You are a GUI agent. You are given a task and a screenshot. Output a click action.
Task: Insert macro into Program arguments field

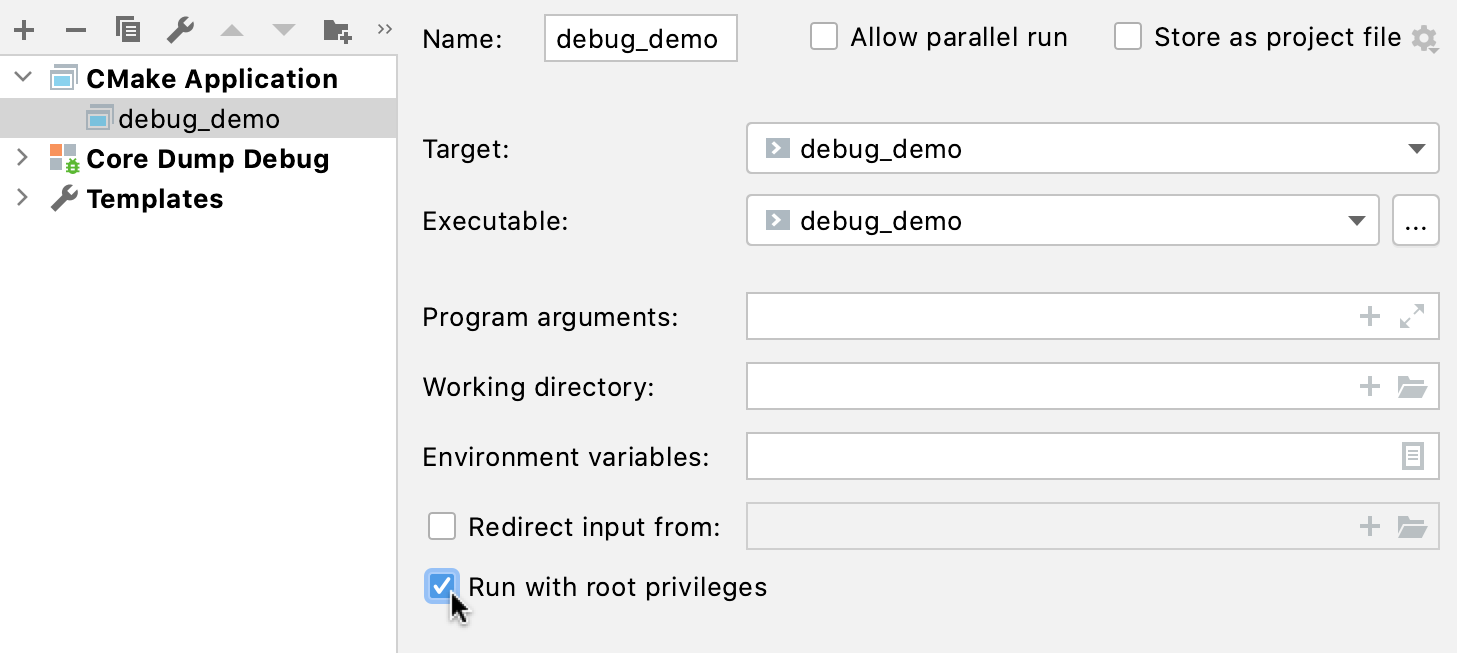(1369, 316)
